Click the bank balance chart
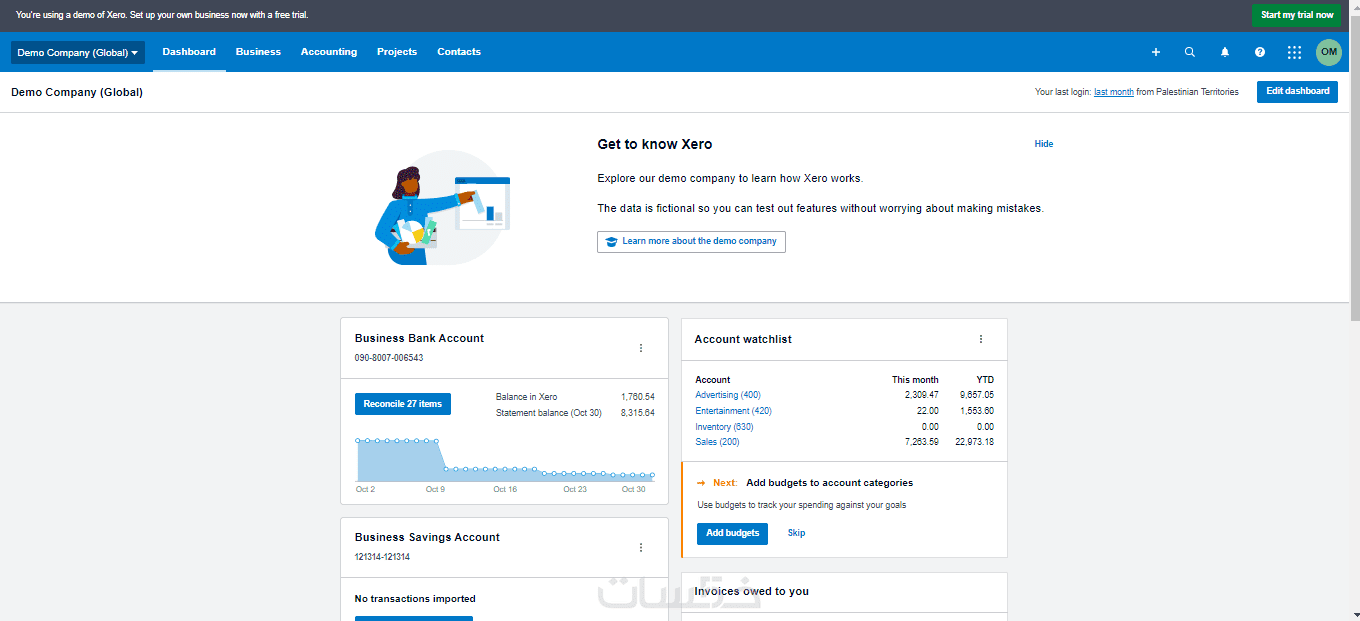The height and width of the screenshot is (621, 1360). tap(505, 459)
